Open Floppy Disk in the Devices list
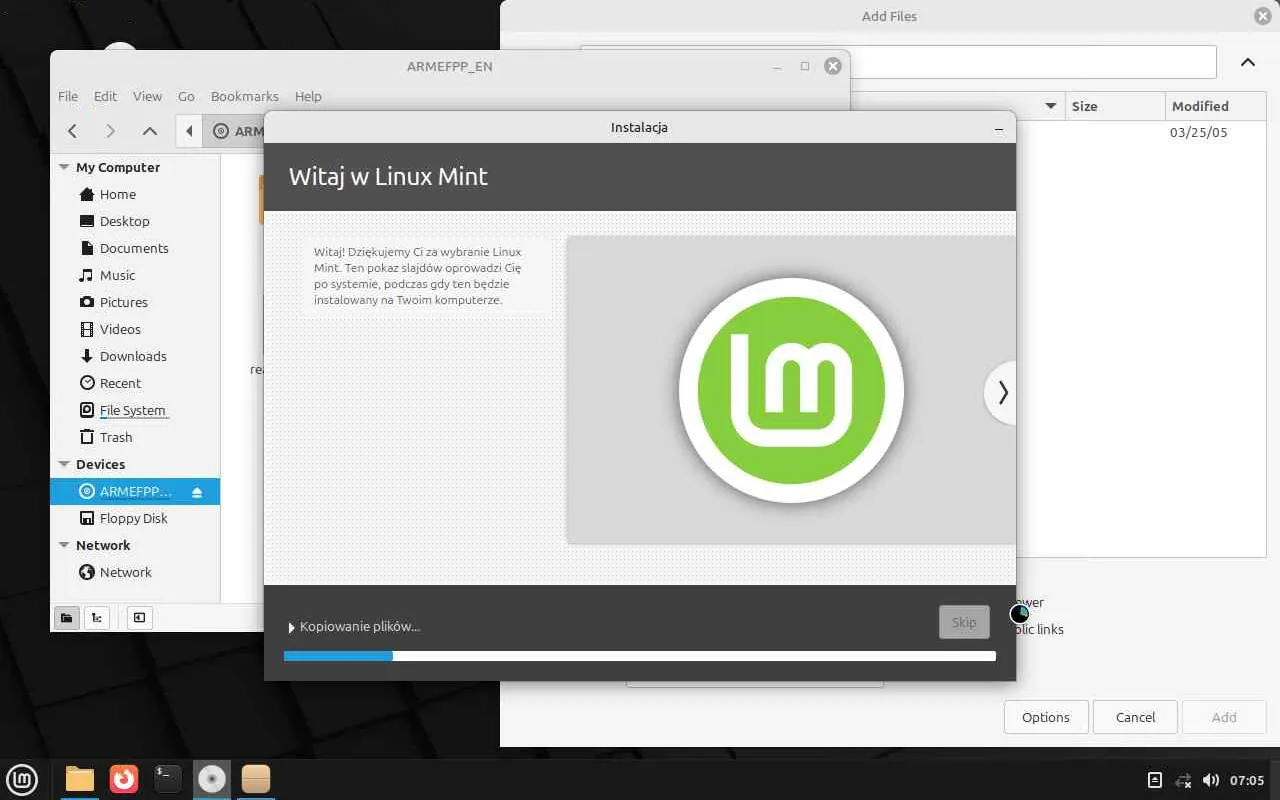 pyautogui.click(x=134, y=518)
